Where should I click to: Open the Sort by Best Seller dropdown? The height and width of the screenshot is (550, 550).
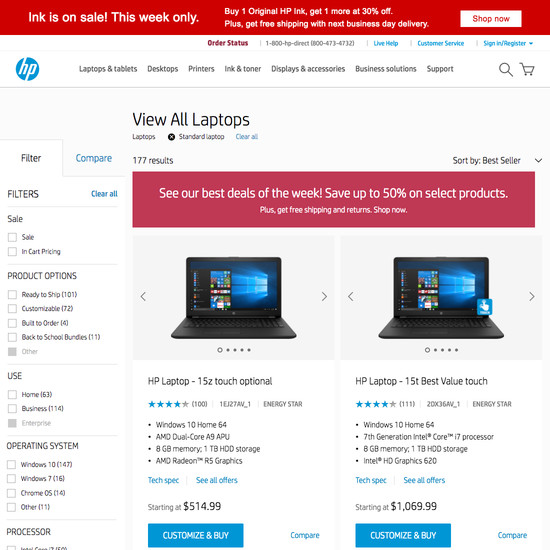(497, 161)
